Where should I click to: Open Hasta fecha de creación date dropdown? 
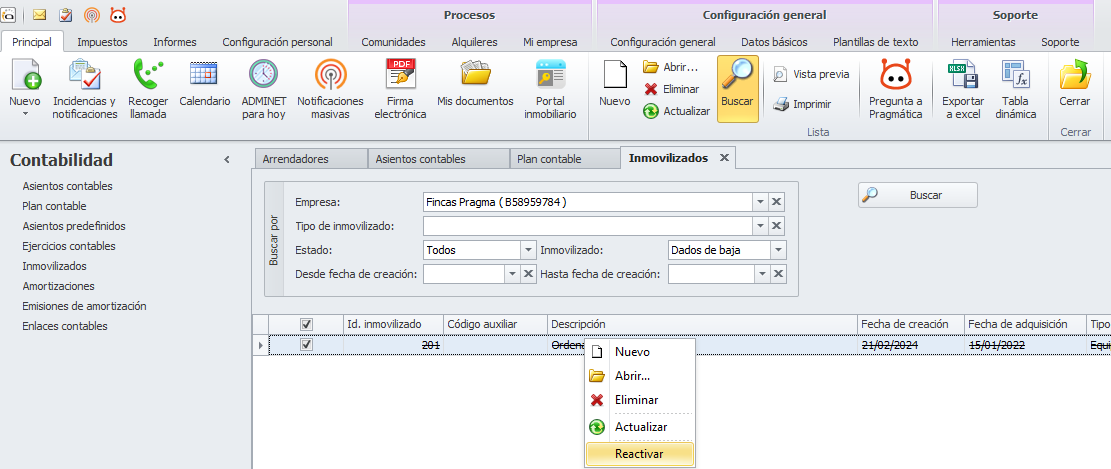pos(760,273)
